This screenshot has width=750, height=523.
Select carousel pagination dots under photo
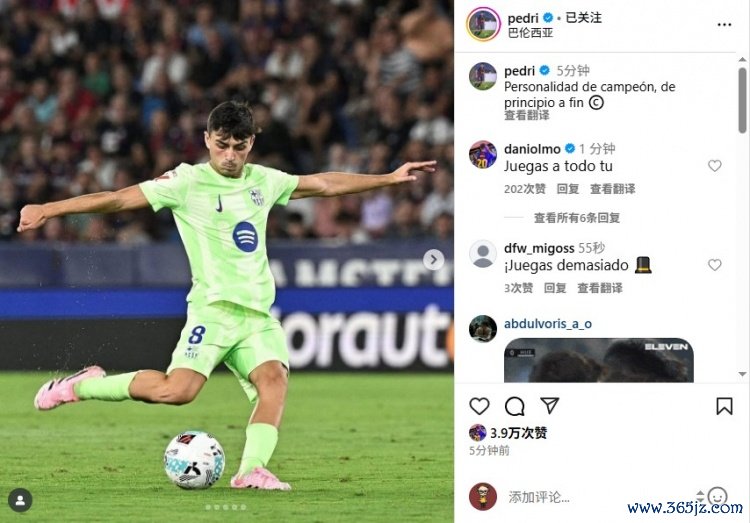pos(226,507)
